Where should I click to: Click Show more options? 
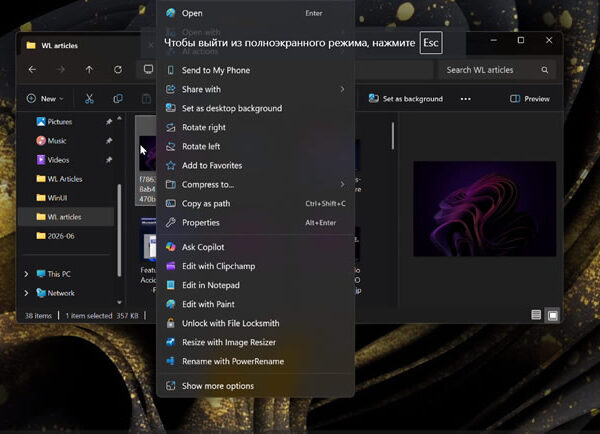(x=255, y=386)
